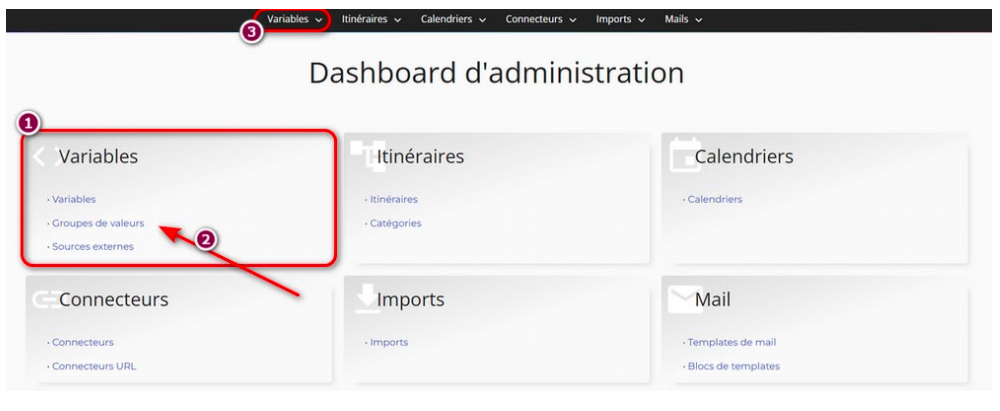
Task: Open the Mails menu in top bar
Action: [684, 19]
